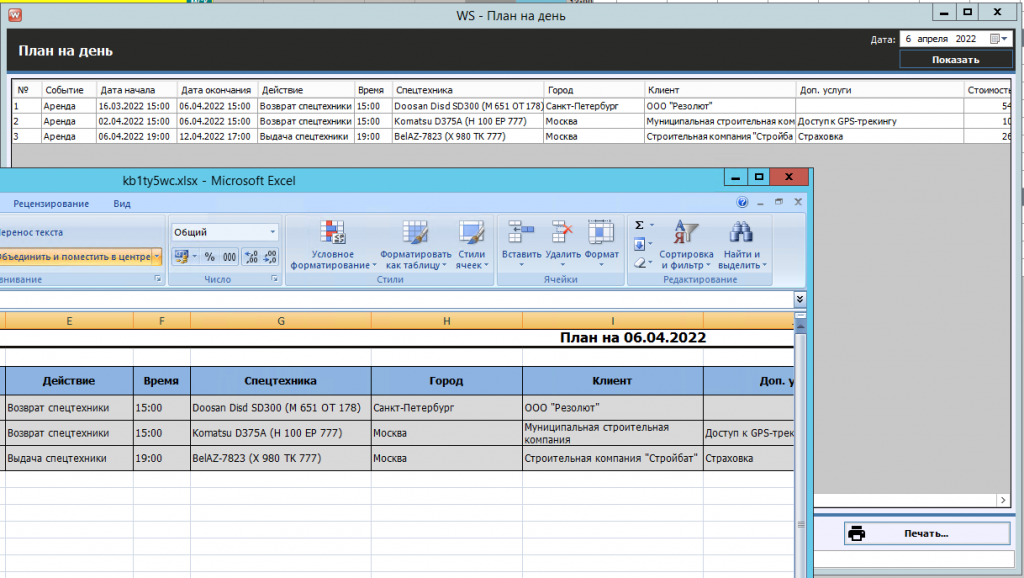Screen dimensions: 1024x578
Task: Select Excel column H header
Action: tap(447, 321)
